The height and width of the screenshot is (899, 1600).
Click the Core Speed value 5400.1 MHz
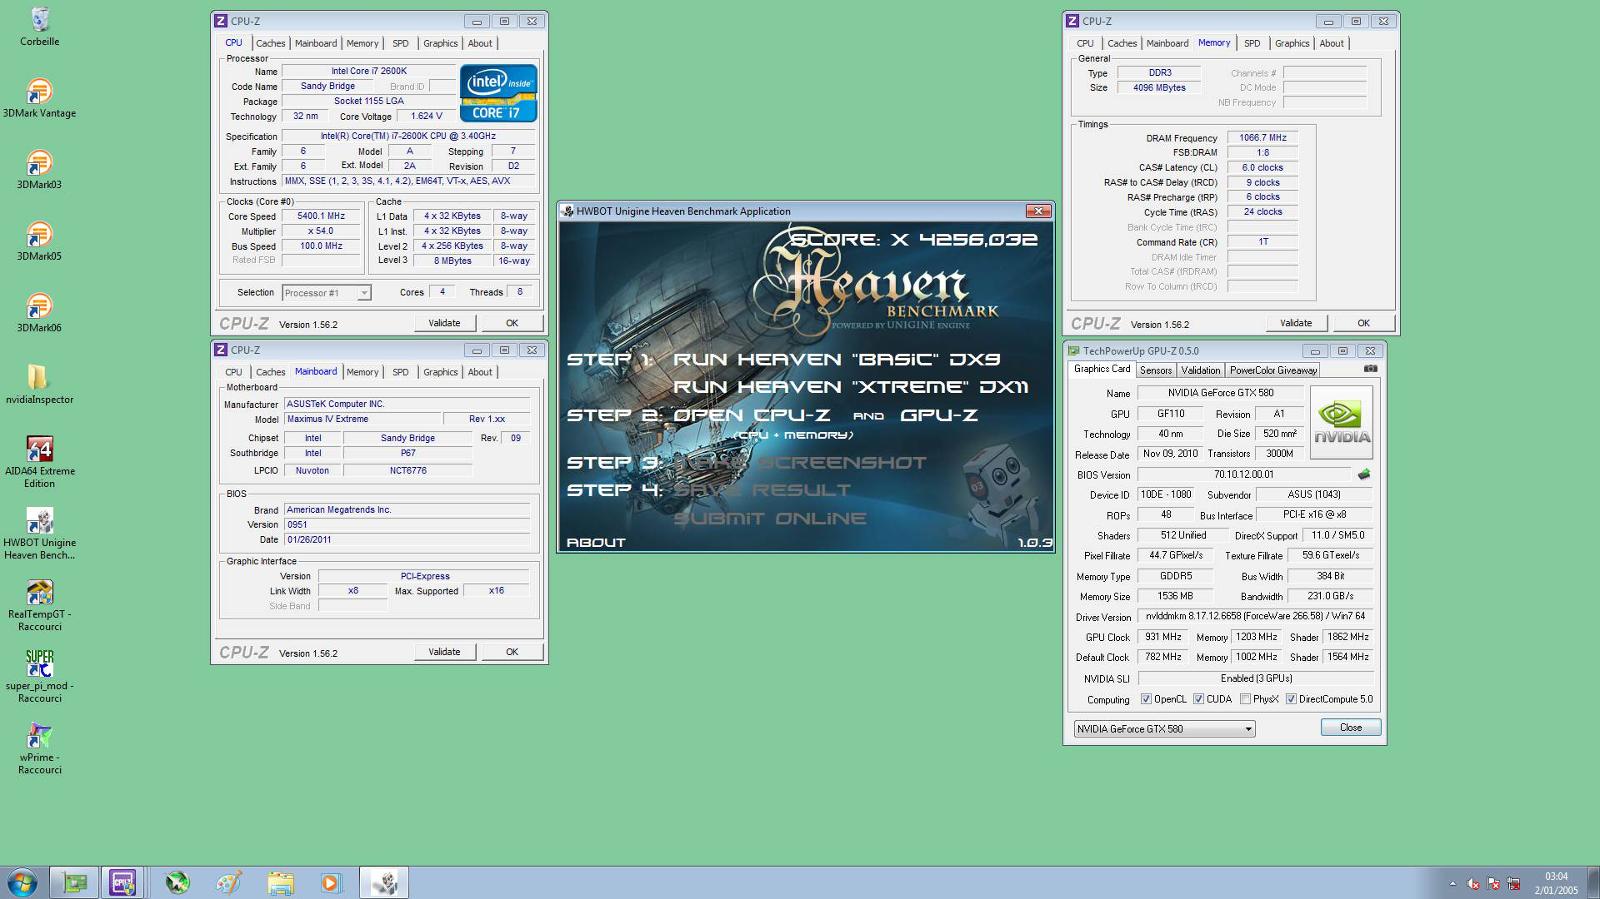coord(321,216)
